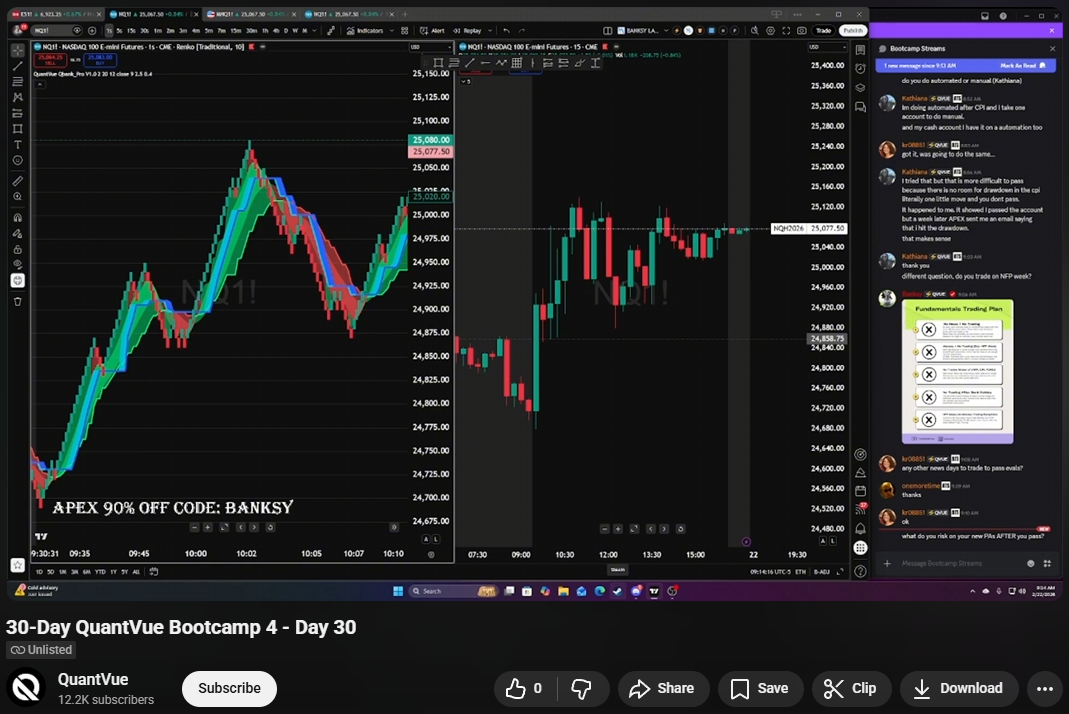Select the 1m timeframe
Image resolution: width=1069 pixels, height=714 pixels.
tap(157, 31)
